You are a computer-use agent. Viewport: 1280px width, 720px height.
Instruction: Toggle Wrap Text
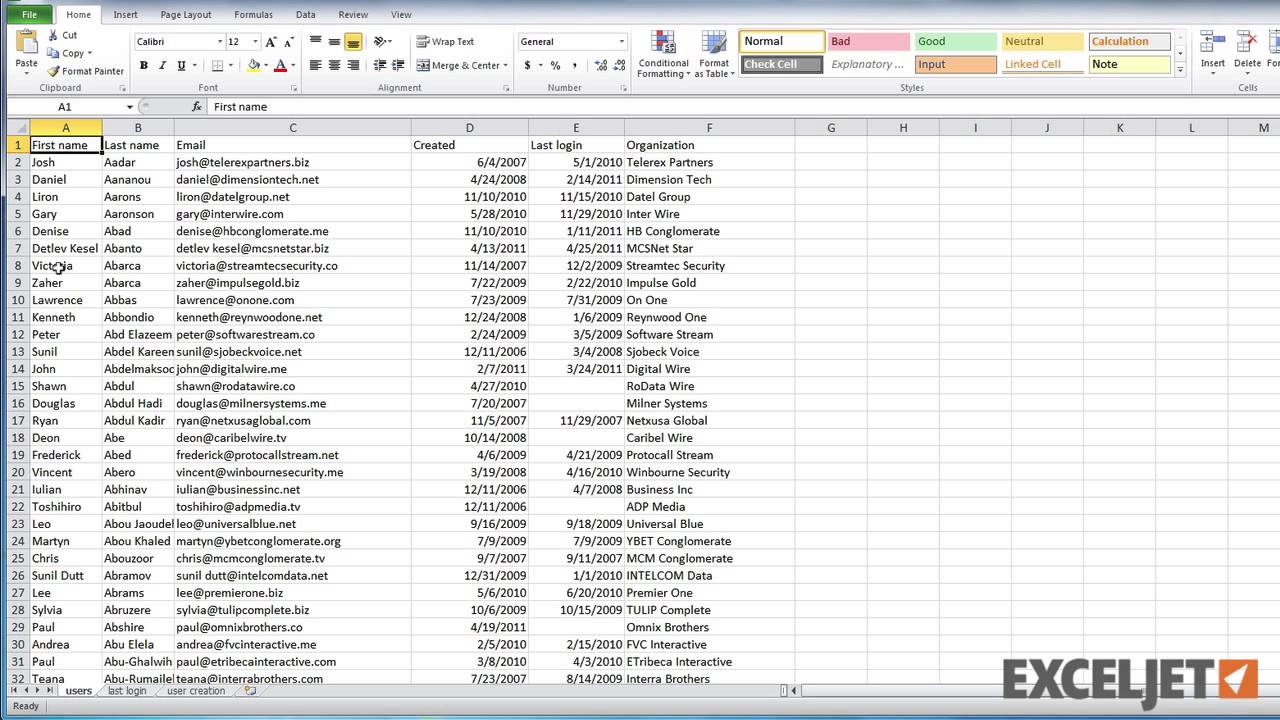point(445,42)
